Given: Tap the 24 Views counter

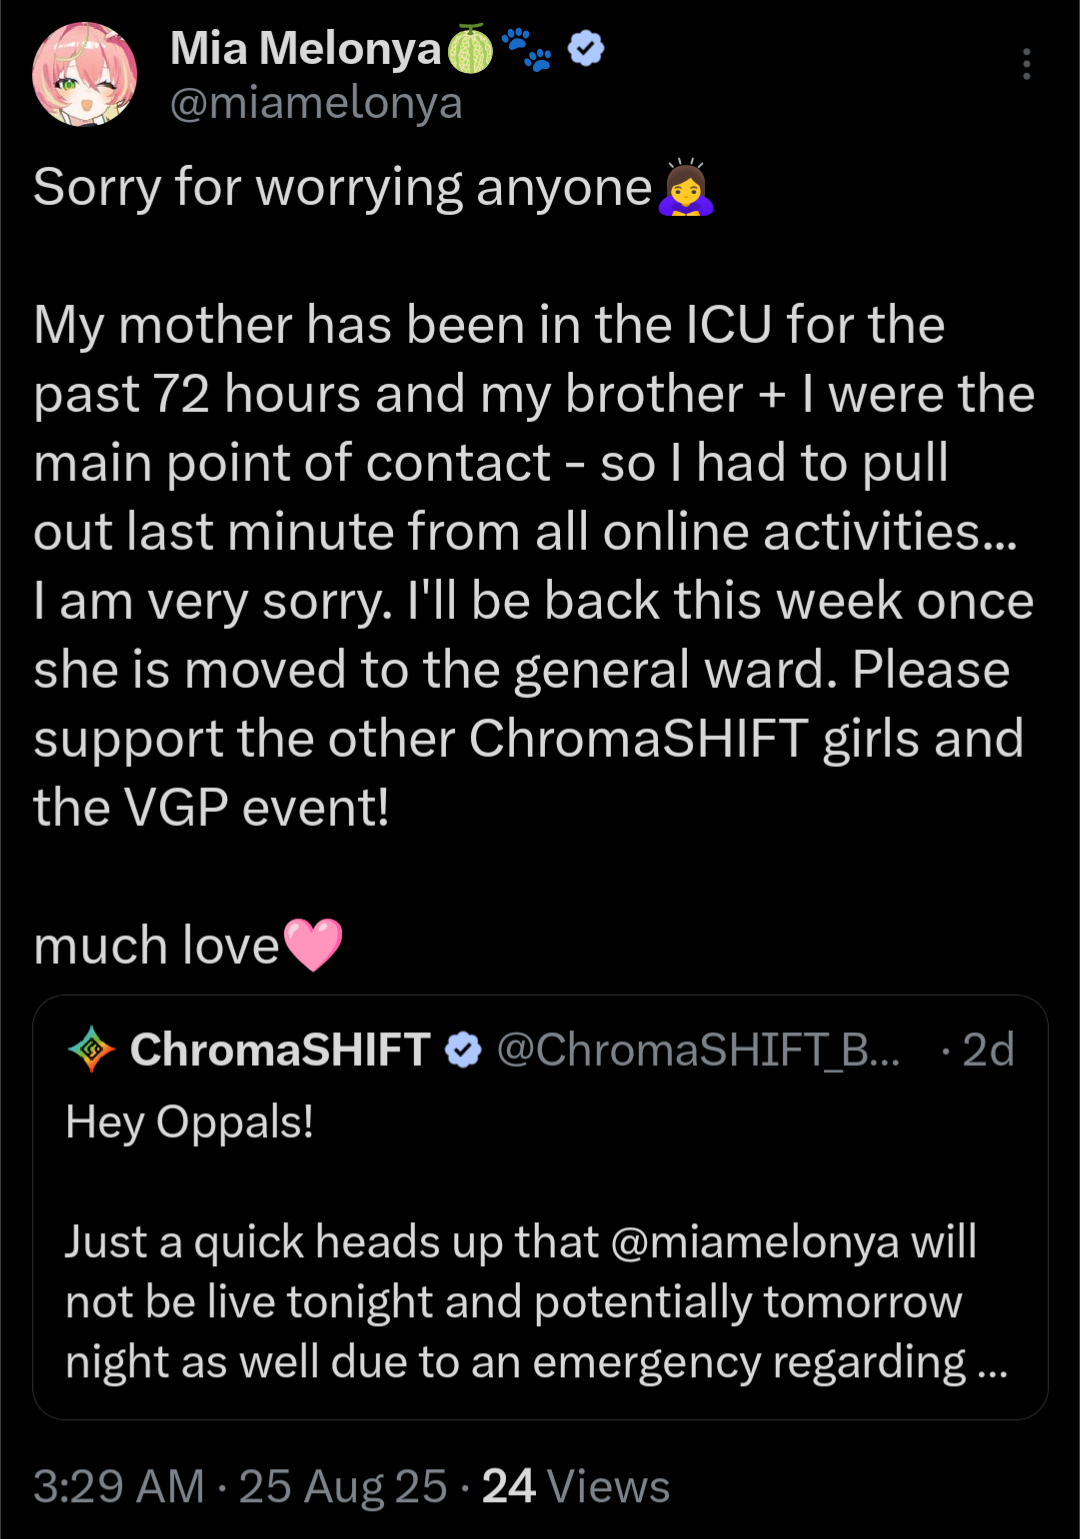Looking at the screenshot, I should point(575,1486).
